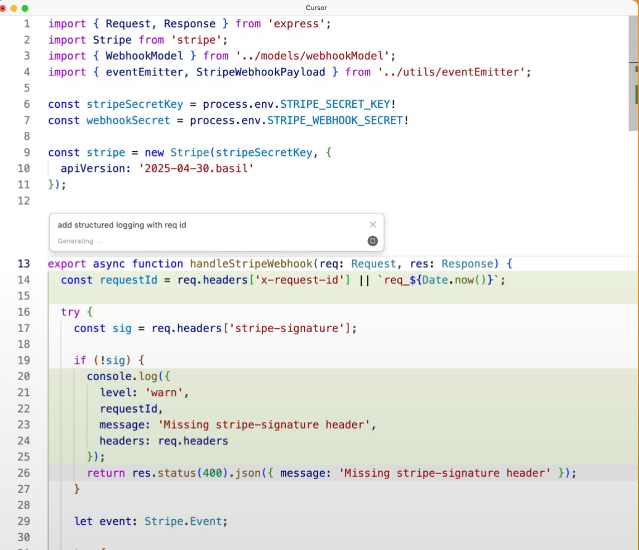Click the 'stripe' string on line 2

coord(196,40)
